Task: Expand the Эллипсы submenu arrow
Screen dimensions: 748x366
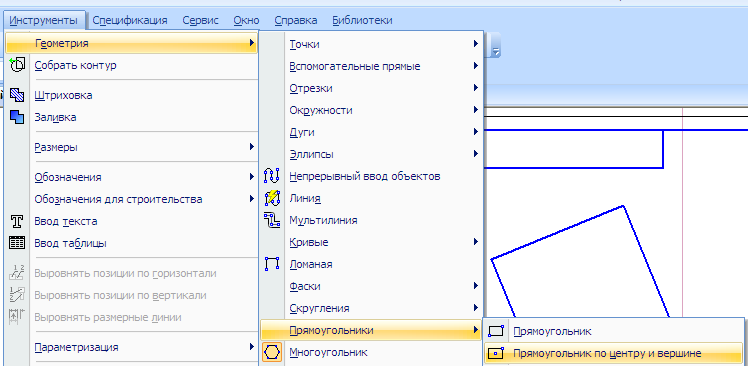Action: tap(476, 154)
